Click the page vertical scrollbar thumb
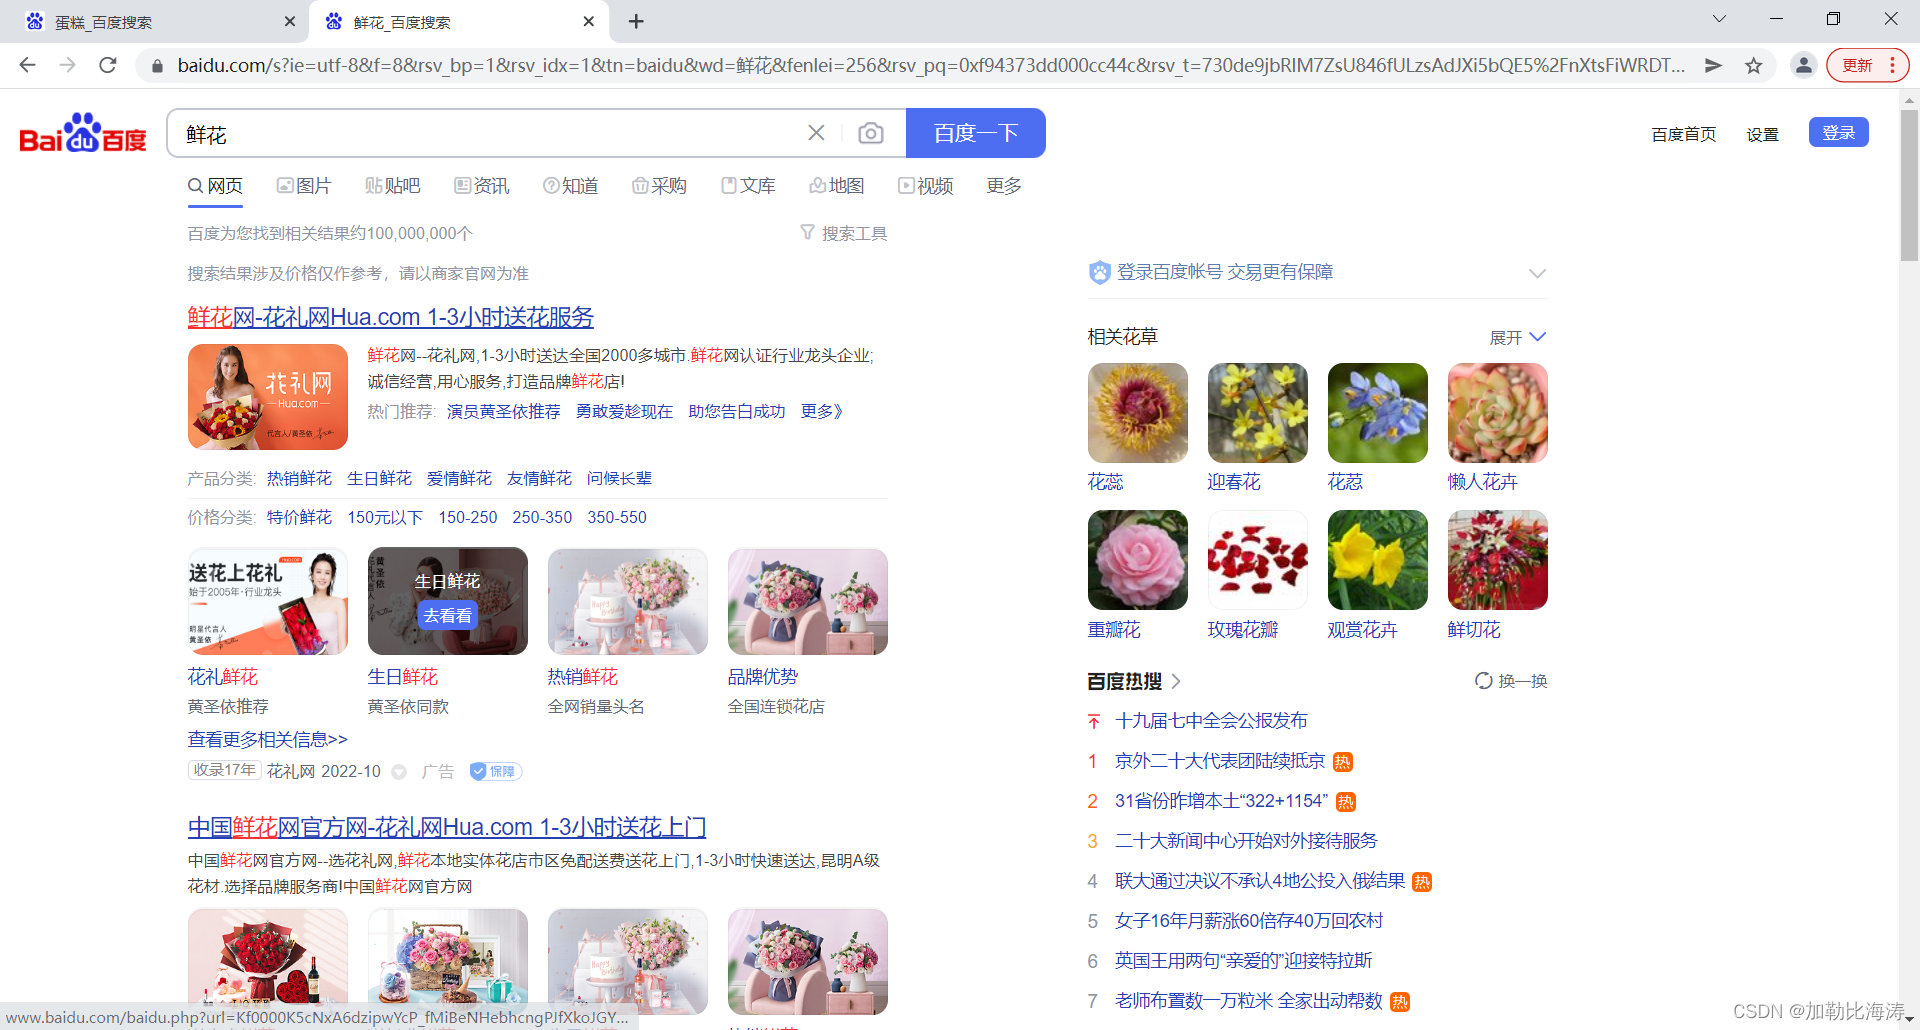The image size is (1920, 1030). point(1909,185)
